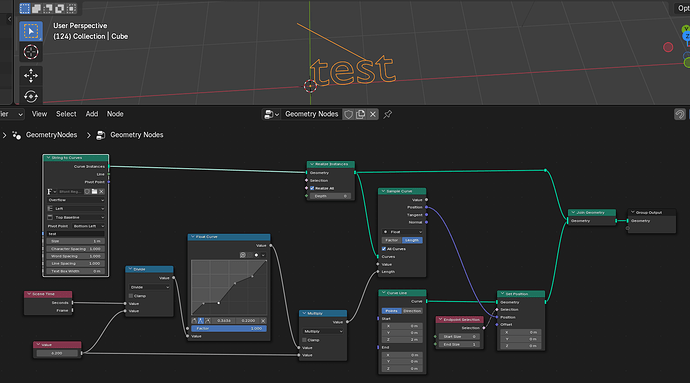The image size is (690, 383).
Task: Set Curve Line mode to Direction
Action: pyautogui.click(x=412, y=311)
